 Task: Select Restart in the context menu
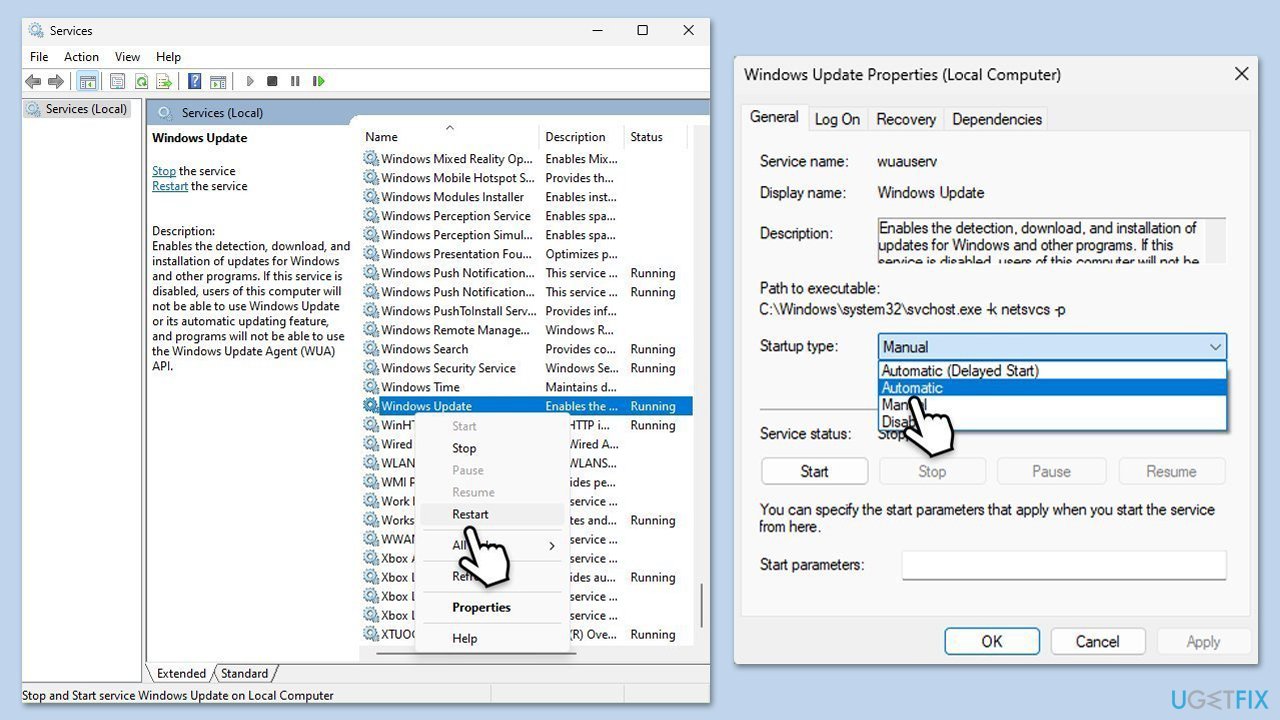coord(470,514)
